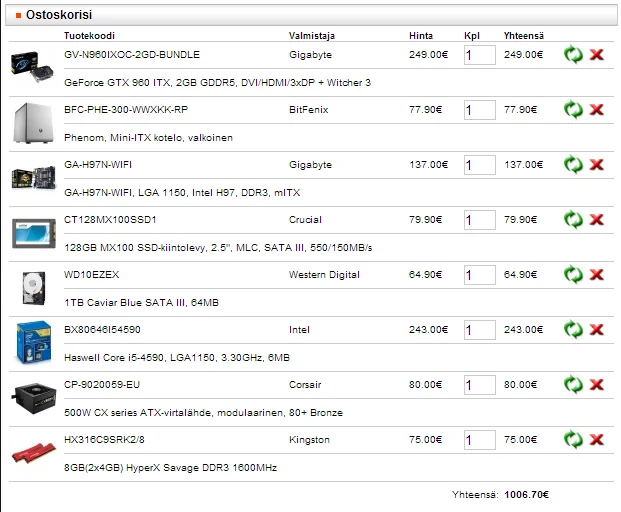Remove Intel BX80646I54590 processor from cart
Screen dimensions: 621x512
597,329
